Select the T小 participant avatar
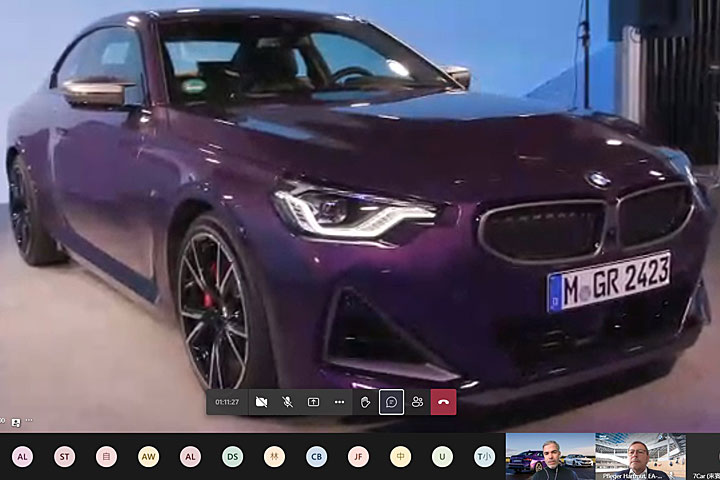Image resolution: width=720 pixels, height=480 pixels. (x=484, y=457)
